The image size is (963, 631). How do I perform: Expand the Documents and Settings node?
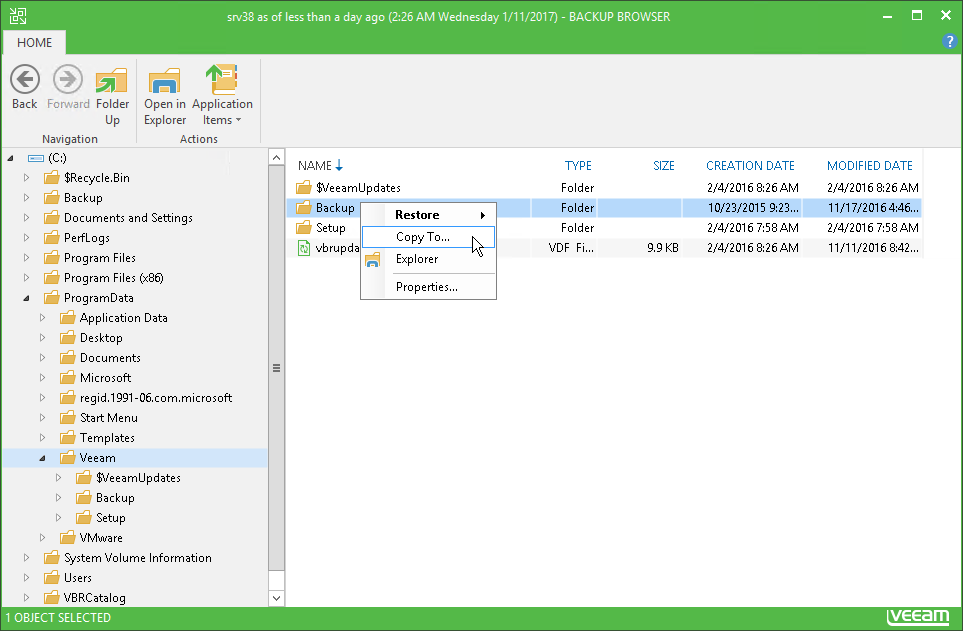[x=26, y=218]
